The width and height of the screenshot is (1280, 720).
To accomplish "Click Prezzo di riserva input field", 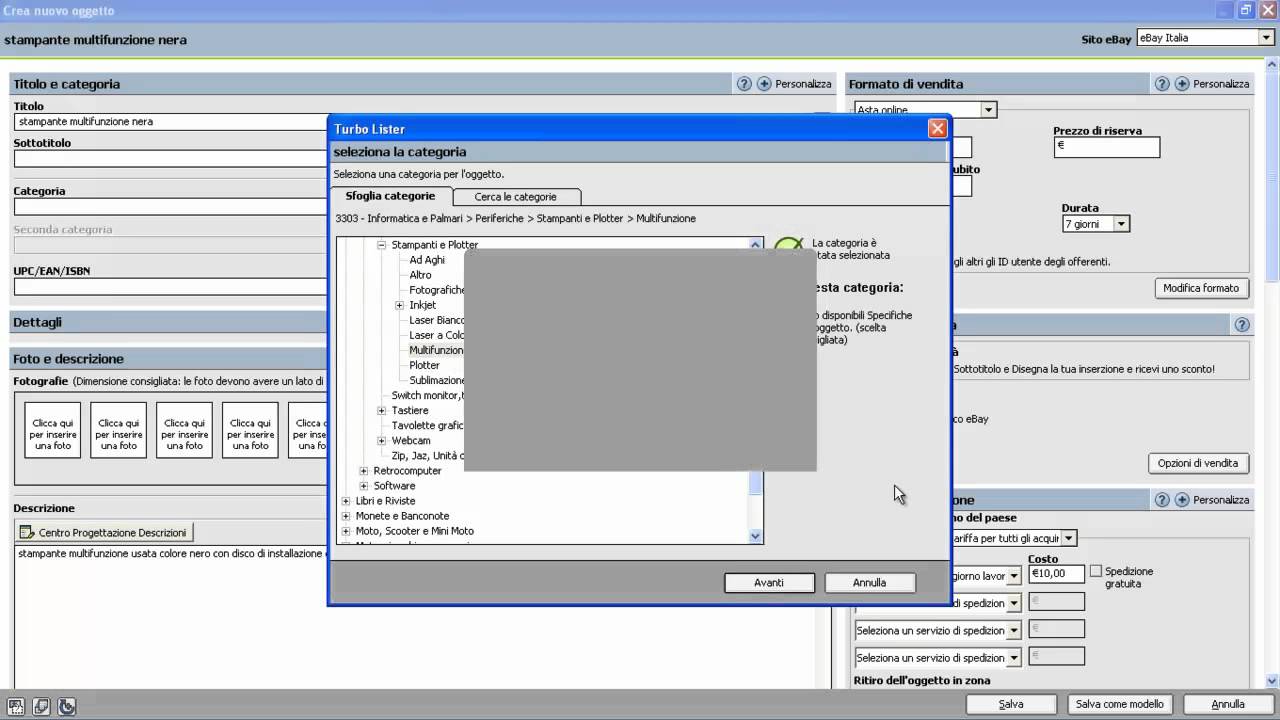I will 1107,147.
